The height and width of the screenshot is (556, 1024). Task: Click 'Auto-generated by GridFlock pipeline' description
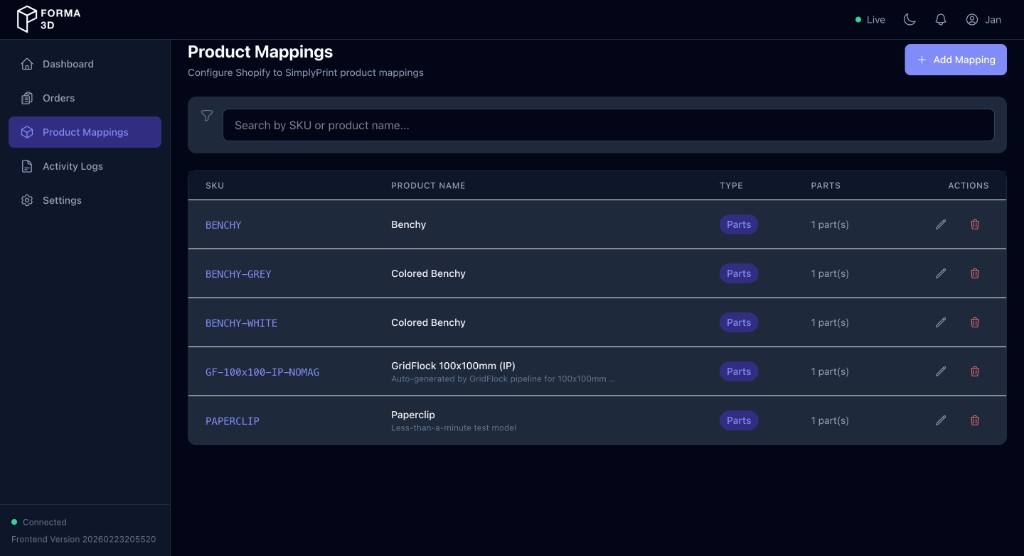click(503, 378)
